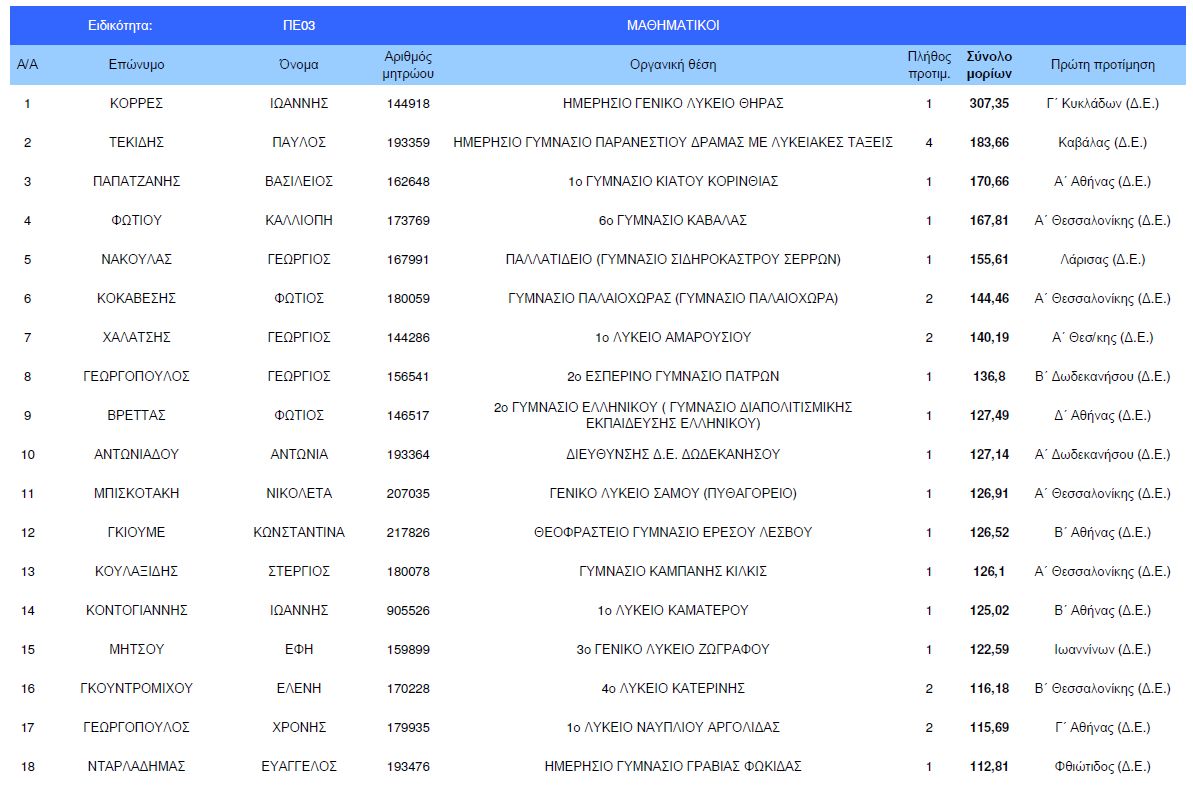The width and height of the screenshot is (1193, 789).
Task: Select surname ΚΟΚΑΒΕΣΗΣ
Action: (136, 298)
